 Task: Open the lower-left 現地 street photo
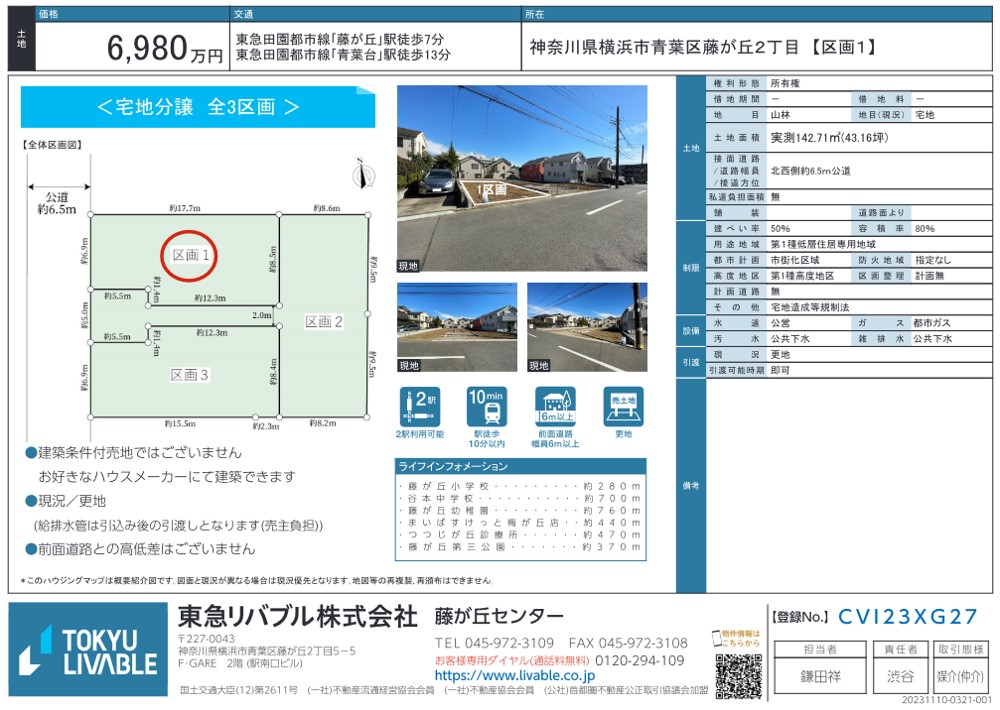tap(456, 327)
